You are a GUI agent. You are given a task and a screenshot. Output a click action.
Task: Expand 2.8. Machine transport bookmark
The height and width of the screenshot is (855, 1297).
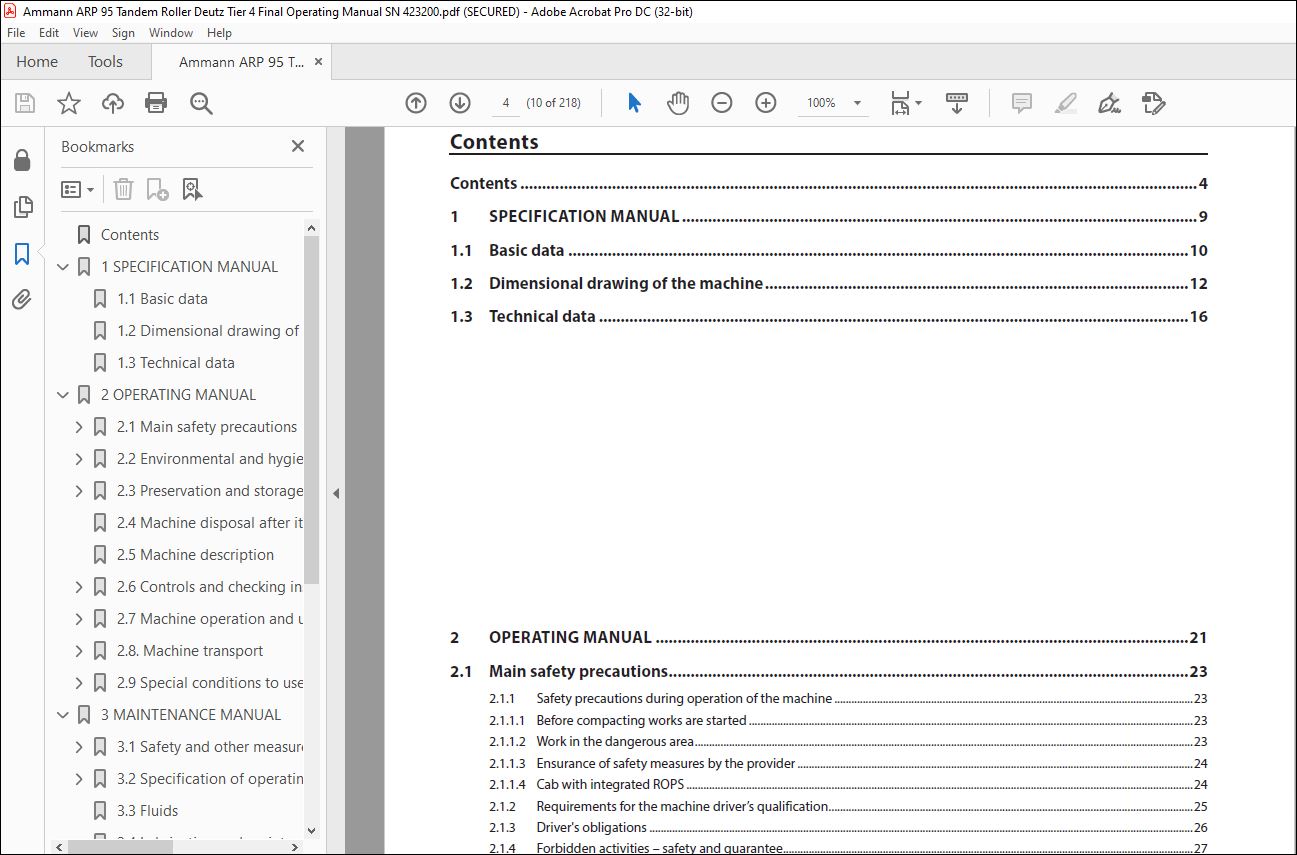coord(79,651)
